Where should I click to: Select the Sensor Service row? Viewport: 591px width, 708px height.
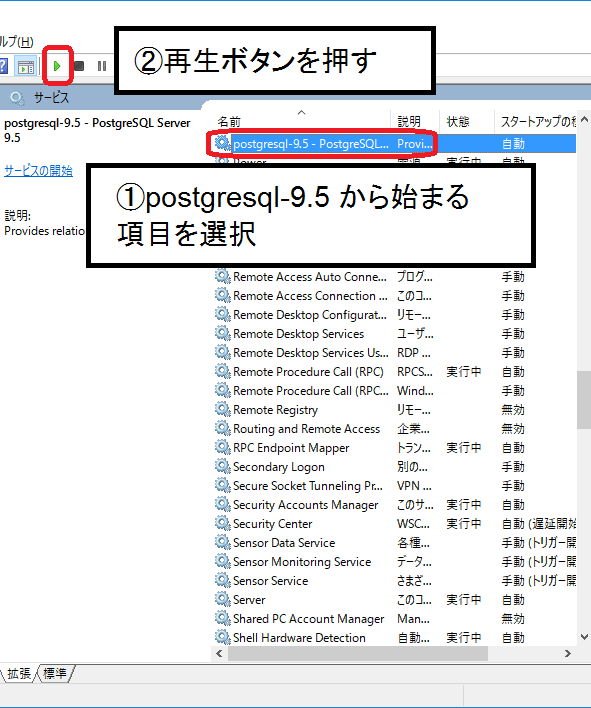coord(395,580)
